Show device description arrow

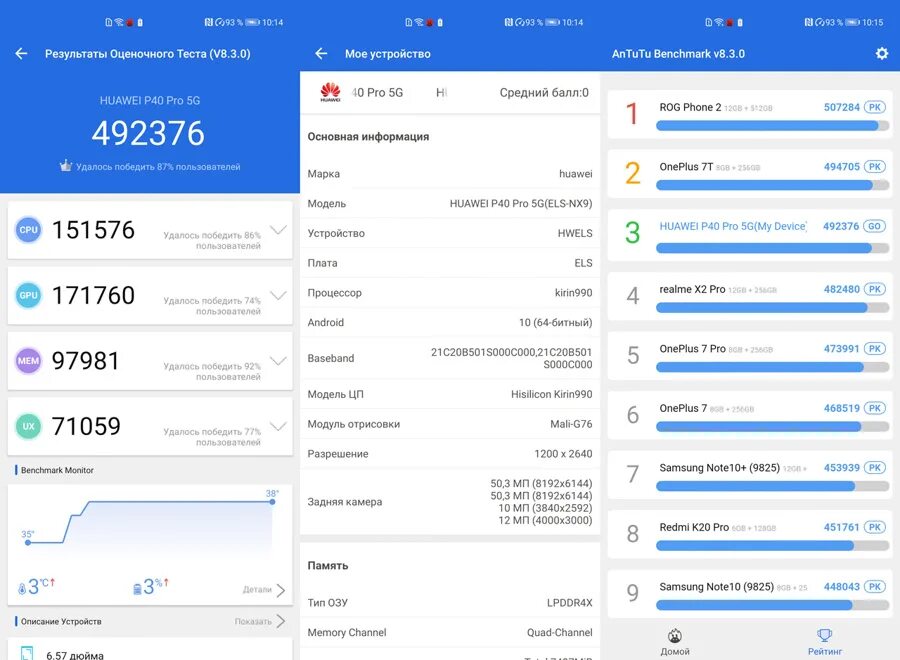pyautogui.click(x=280, y=621)
